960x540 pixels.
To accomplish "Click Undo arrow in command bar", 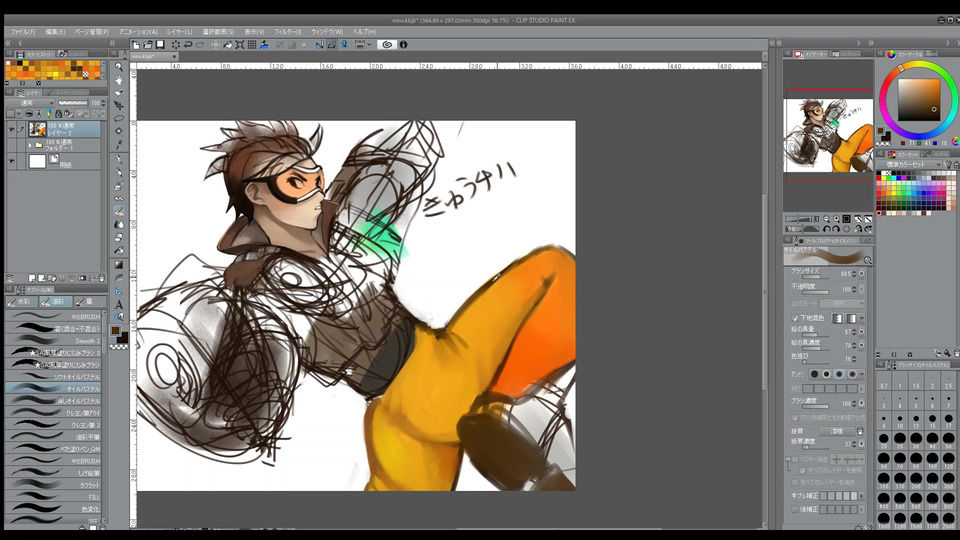I will pyautogui.click(x=188, y=45).
